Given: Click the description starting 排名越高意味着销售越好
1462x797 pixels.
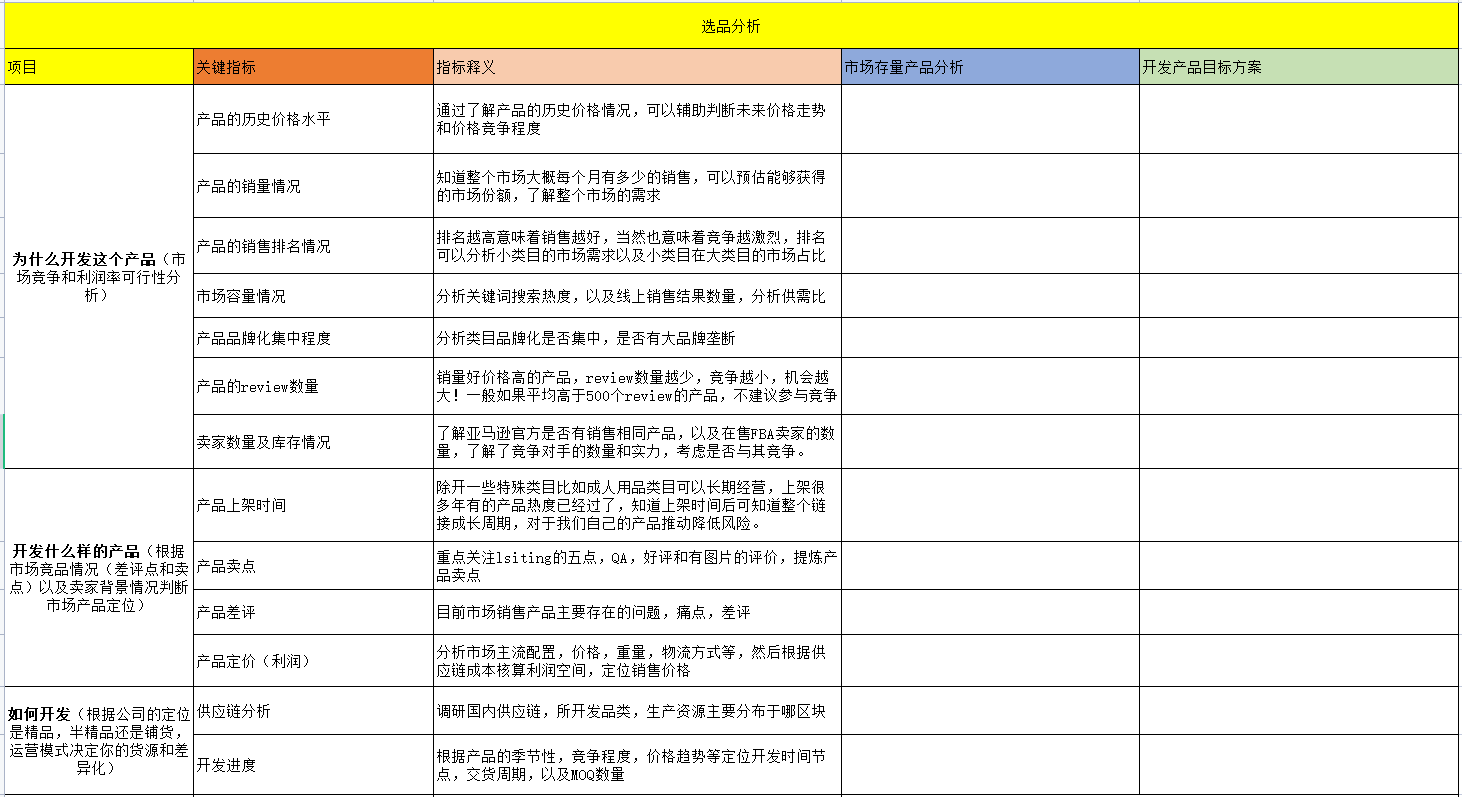Looking at the screenshot, I should (637, 246).
